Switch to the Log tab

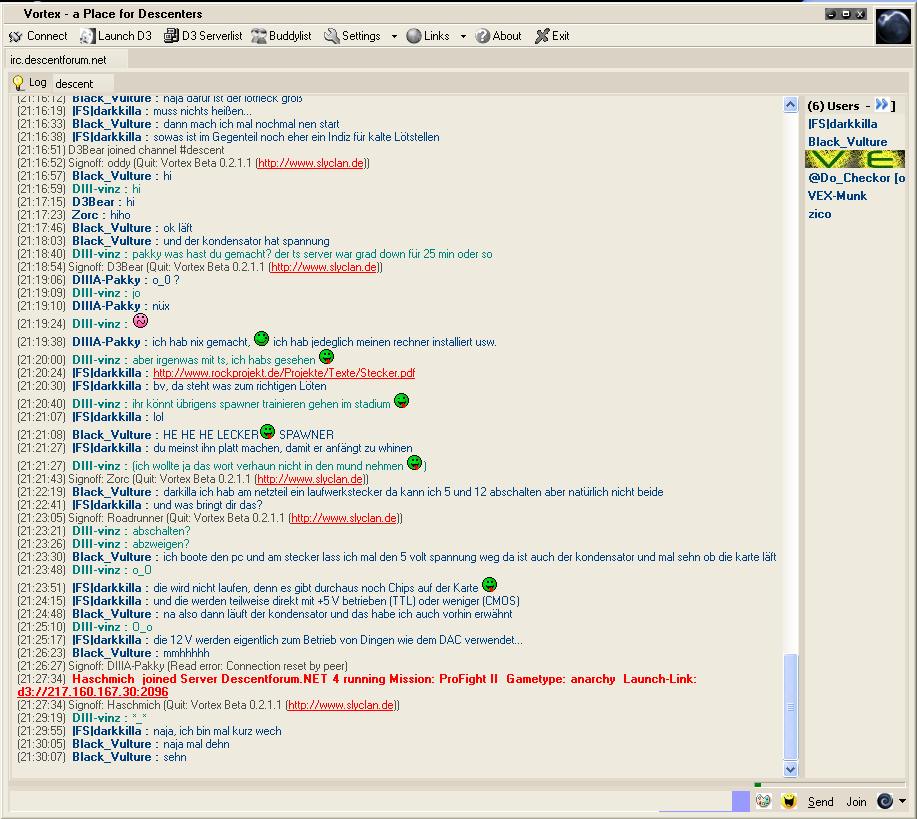click(x=29, y=83)
